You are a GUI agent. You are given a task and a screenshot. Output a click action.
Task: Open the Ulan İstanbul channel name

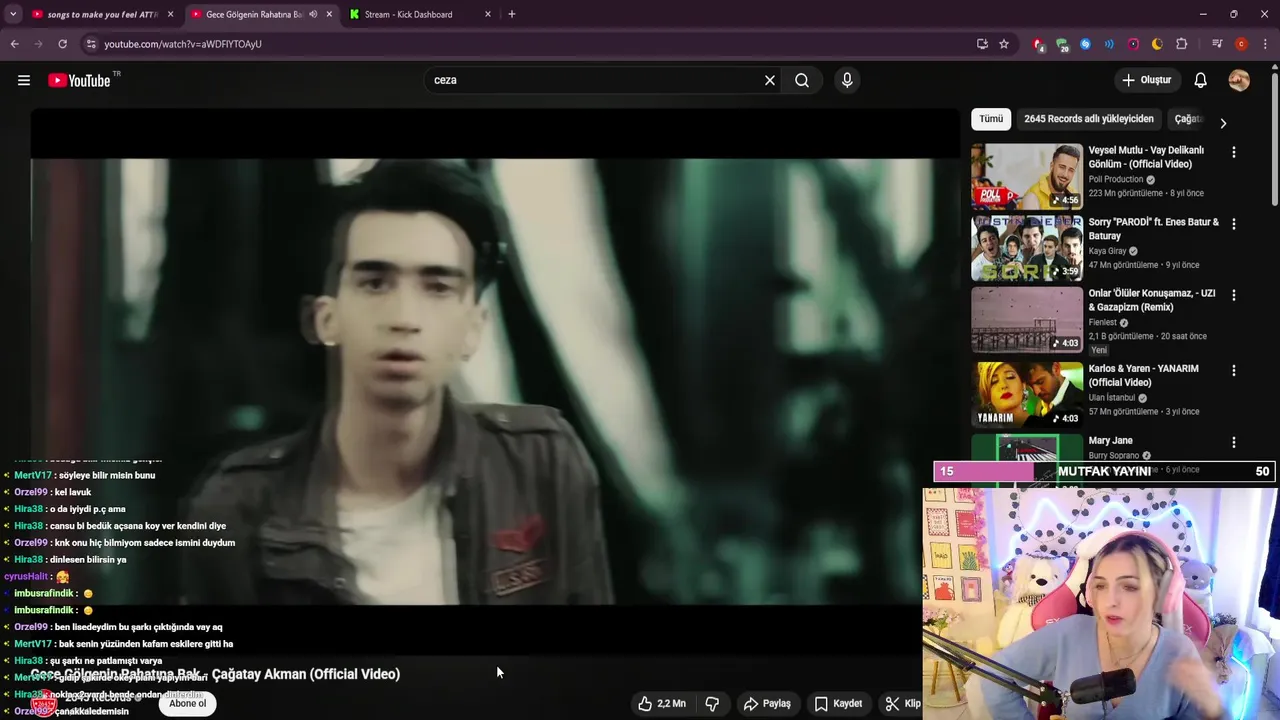point(1111,397)
